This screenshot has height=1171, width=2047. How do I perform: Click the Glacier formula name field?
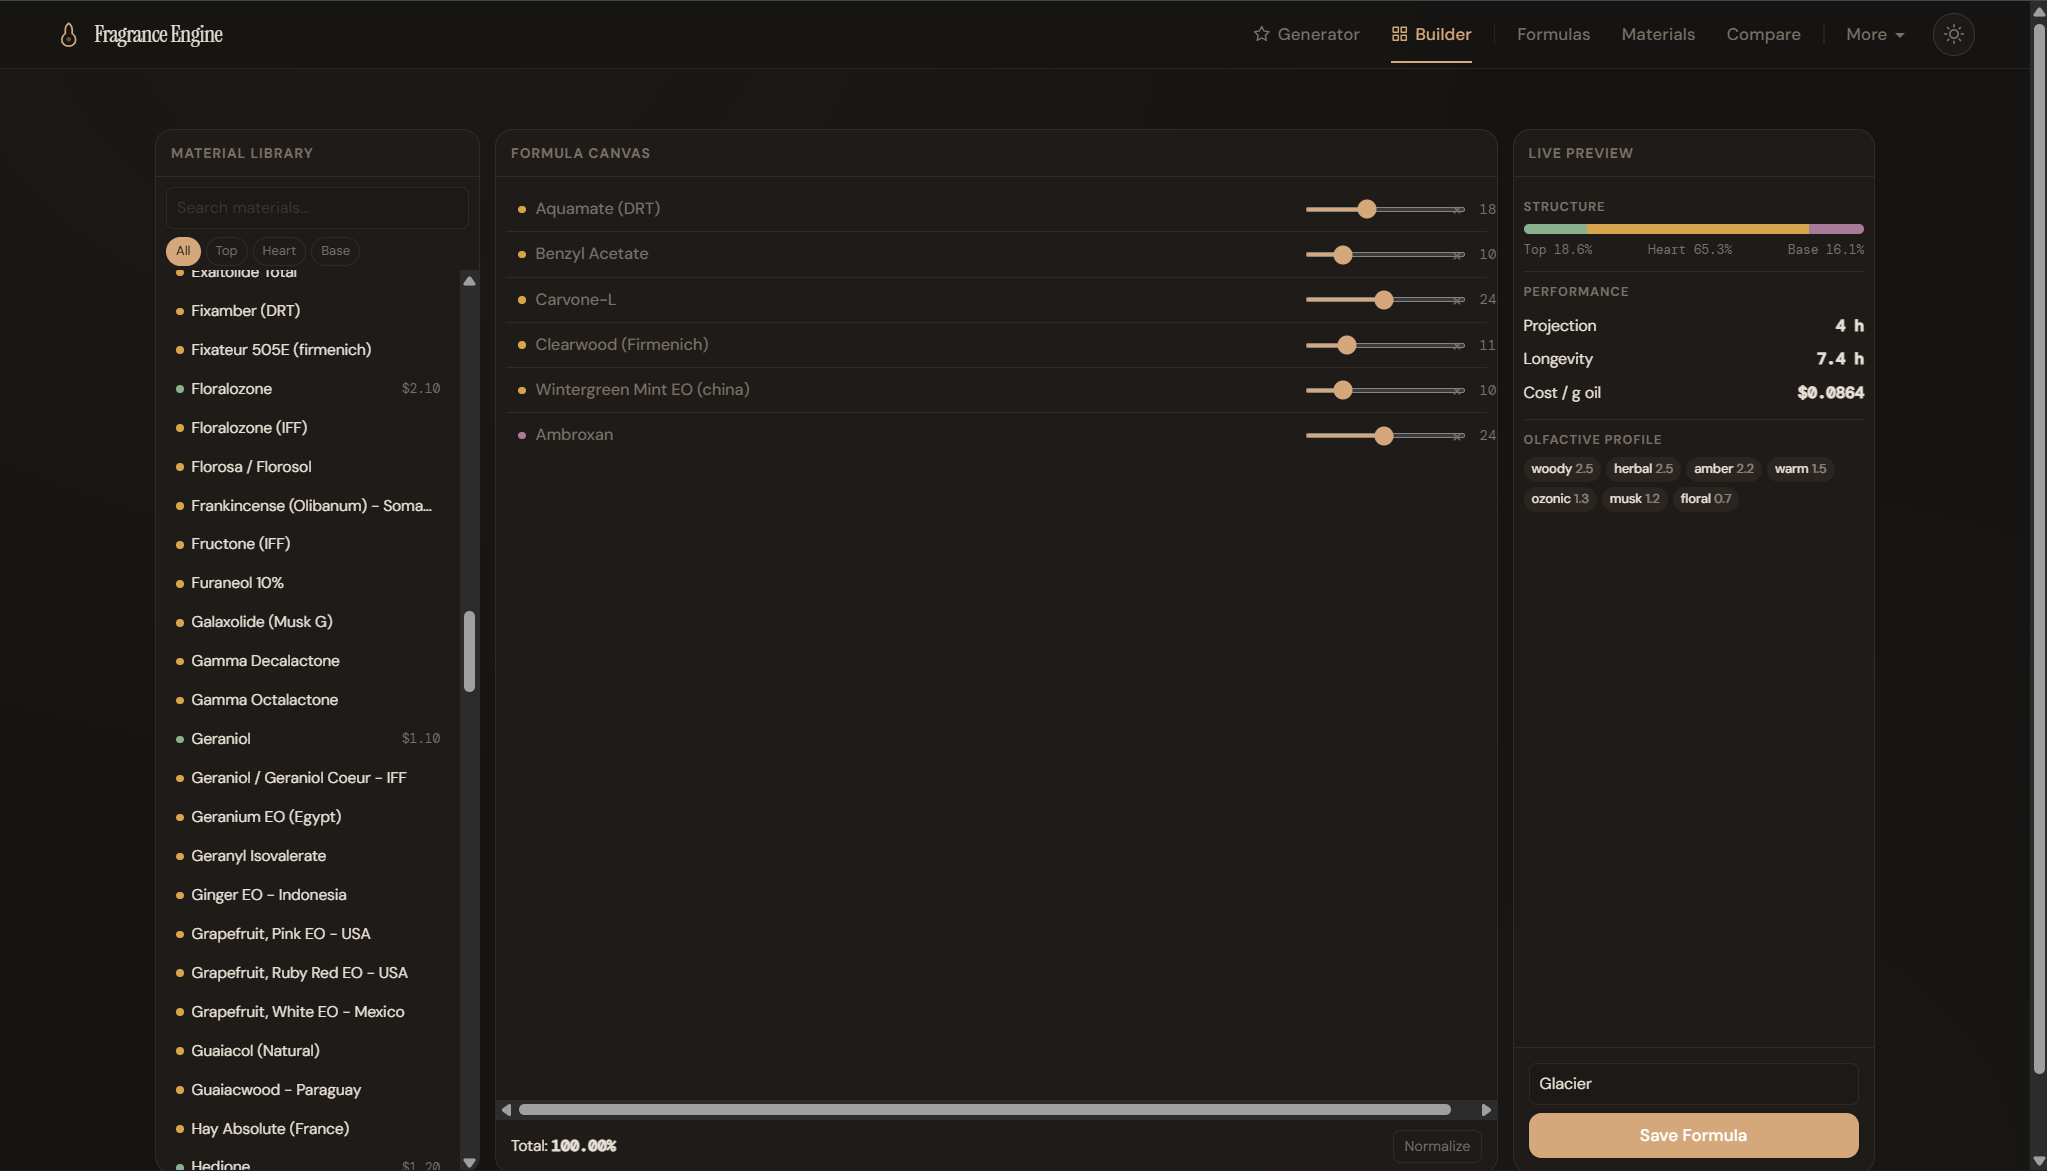click(x=1692, y=1083)
